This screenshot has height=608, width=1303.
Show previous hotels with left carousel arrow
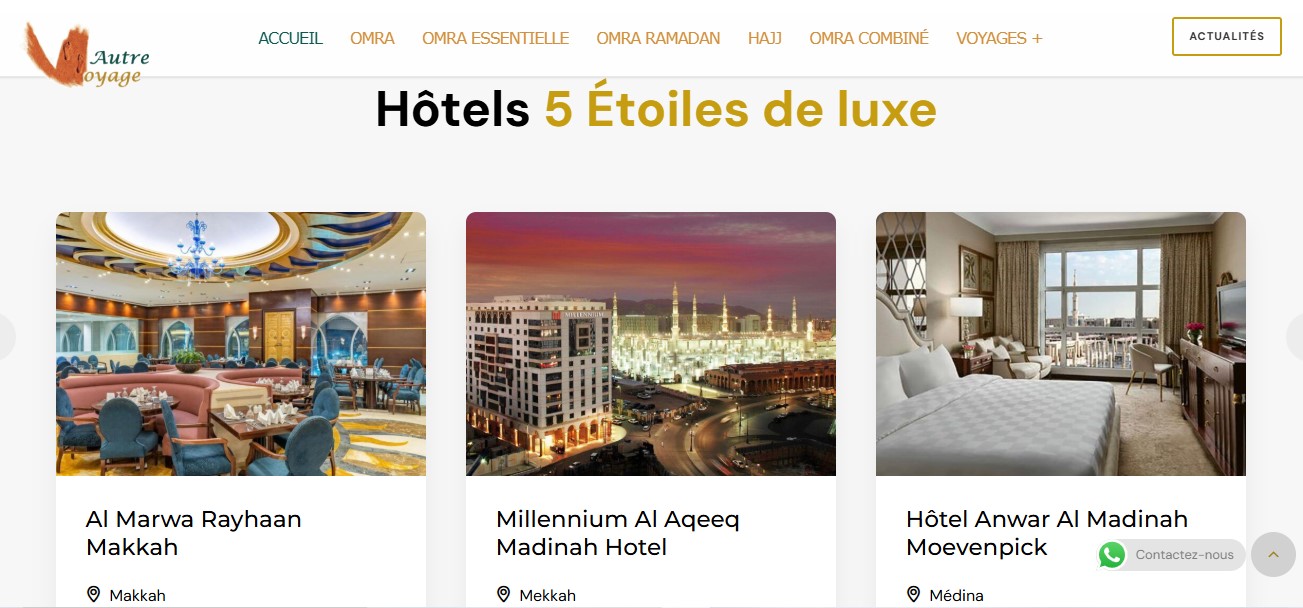pos(6,337)
